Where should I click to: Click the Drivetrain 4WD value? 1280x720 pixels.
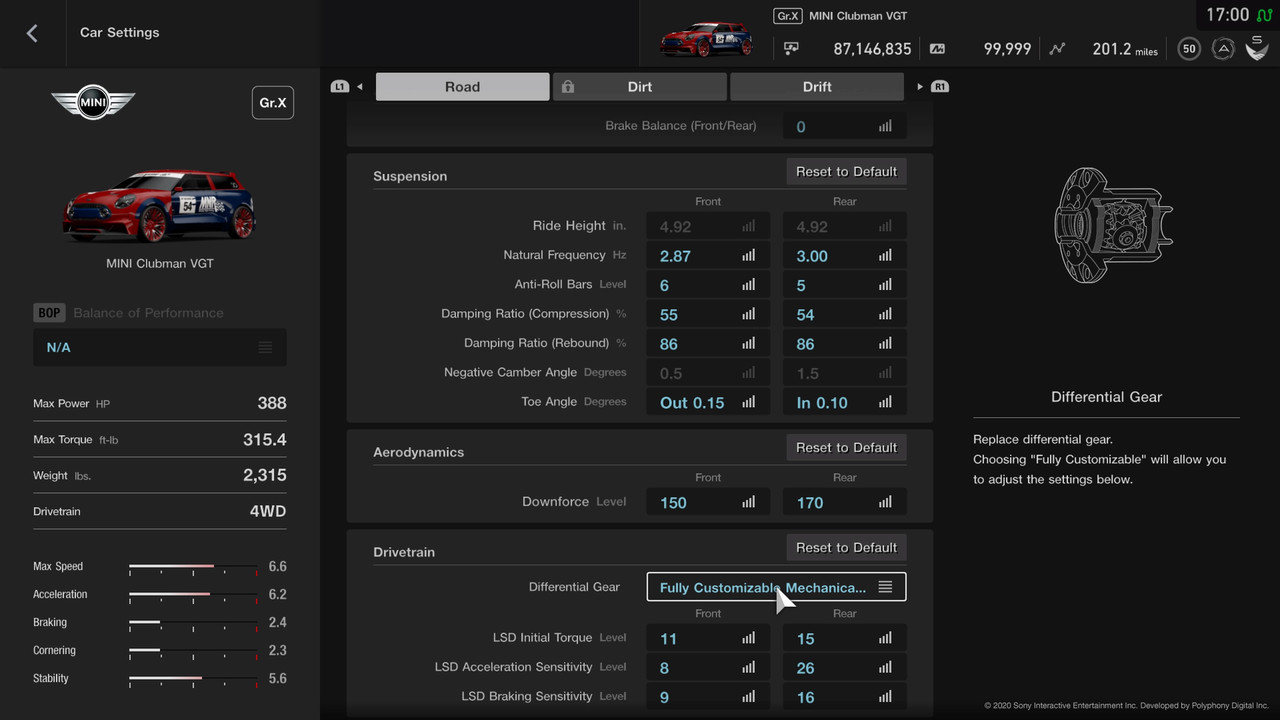click(268, 511)
